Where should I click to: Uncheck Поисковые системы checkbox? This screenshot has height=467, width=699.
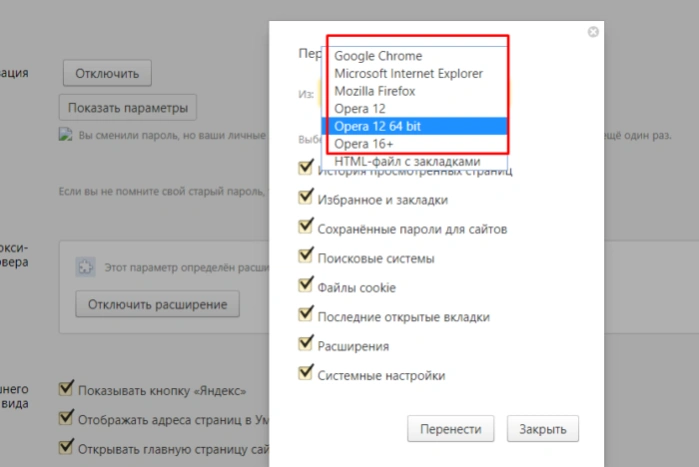pos(305,256)
